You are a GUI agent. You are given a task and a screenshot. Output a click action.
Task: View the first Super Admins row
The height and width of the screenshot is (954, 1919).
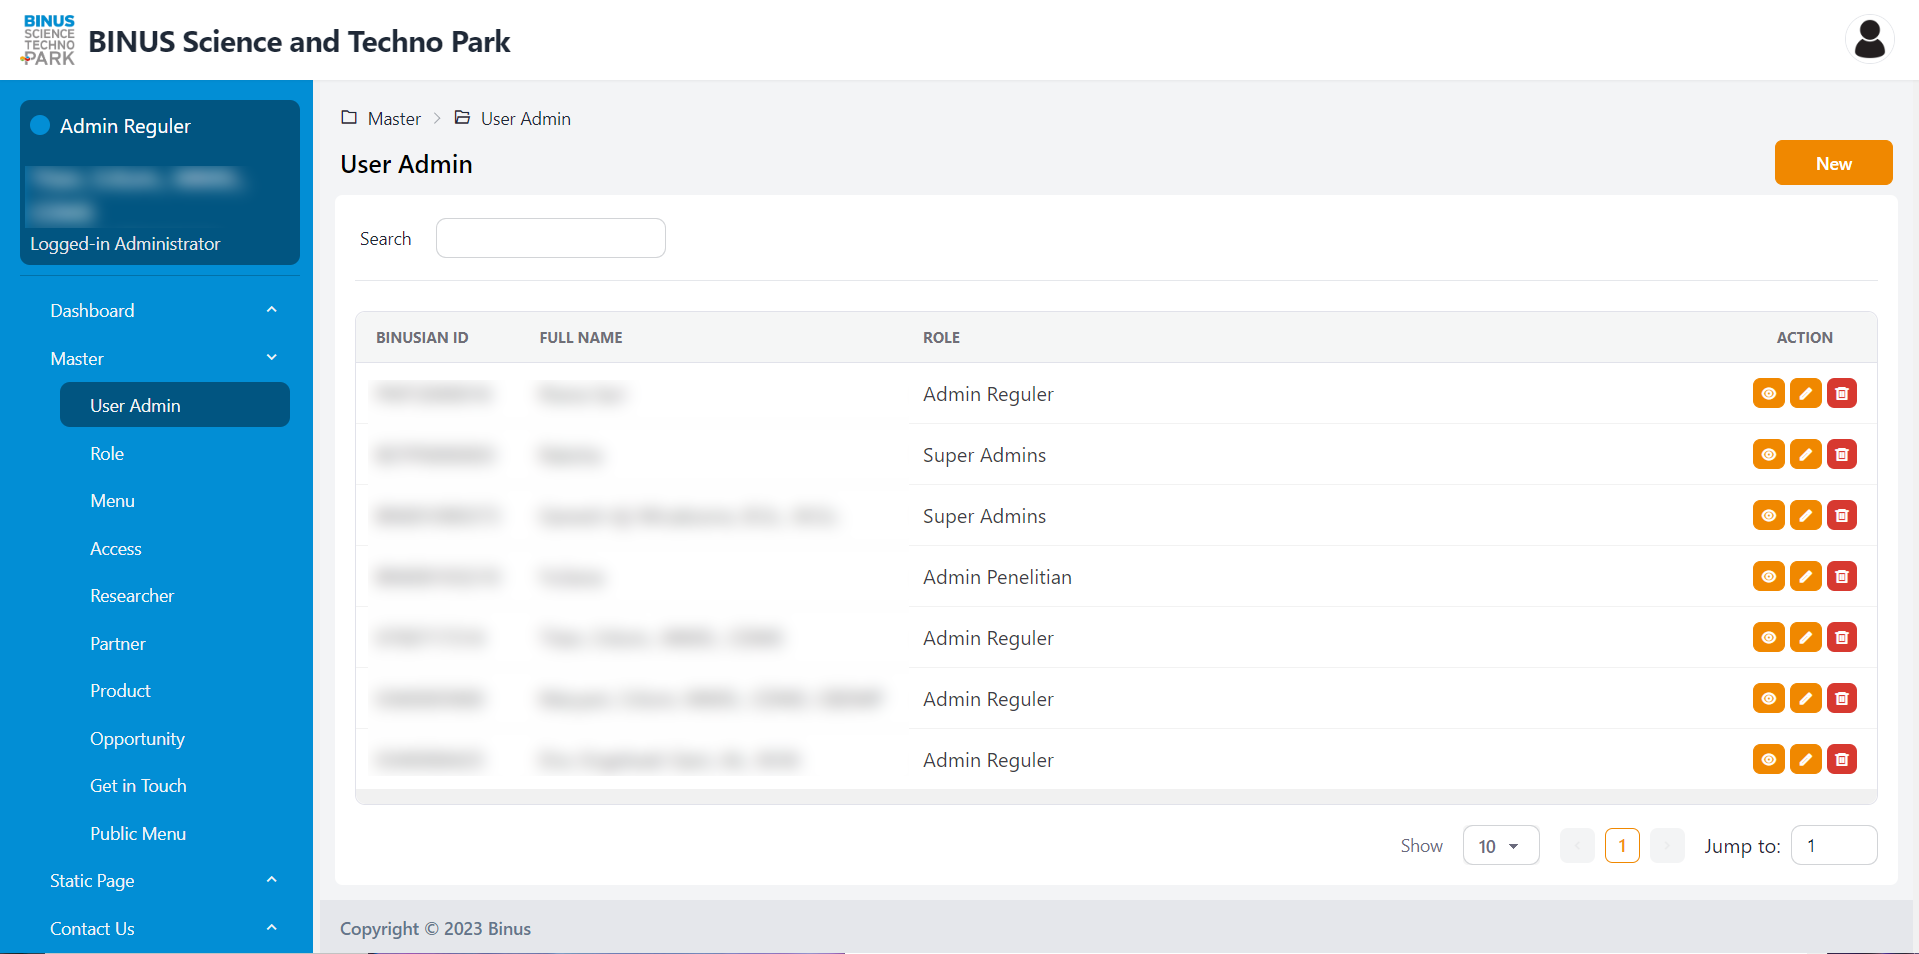pos(1768,455)
